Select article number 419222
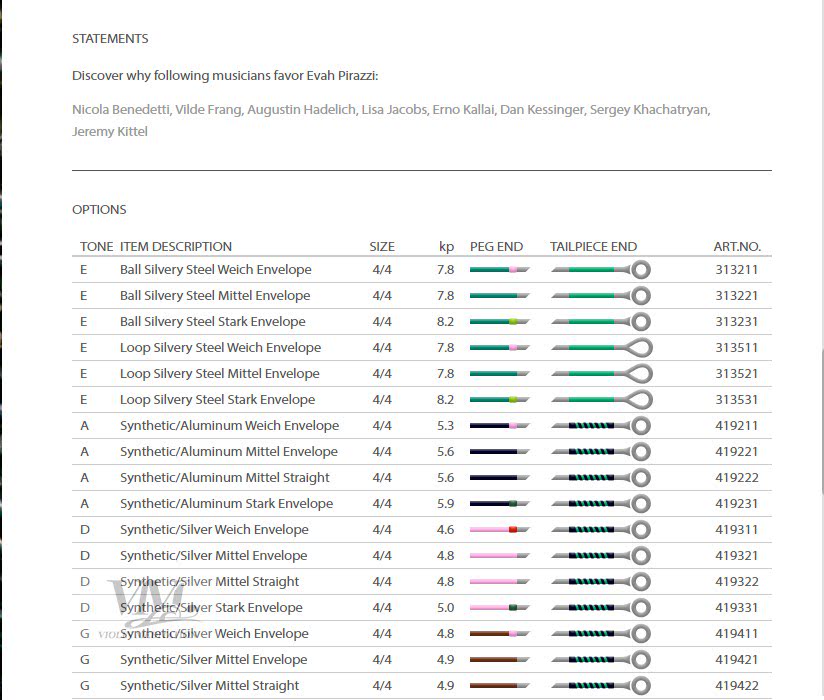The height and width of the screenshot is (700, 824). pos(737,478)
